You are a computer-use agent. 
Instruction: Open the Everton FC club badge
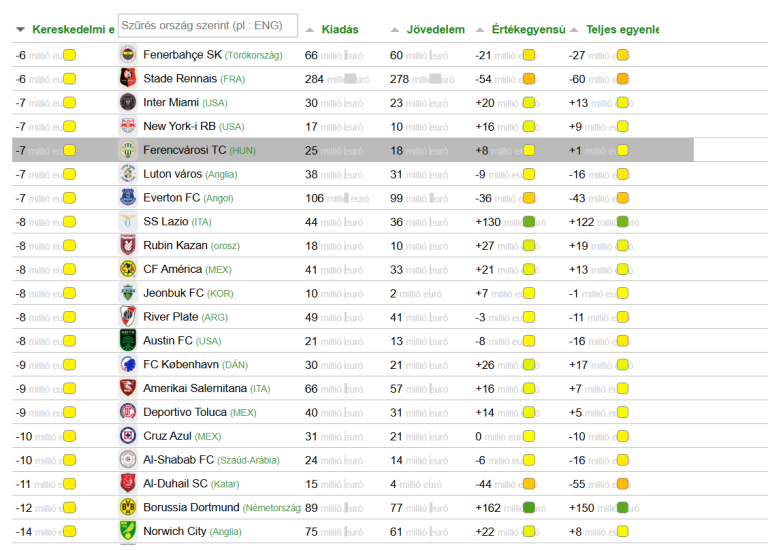pyautogui.click(x=127, y=198)
